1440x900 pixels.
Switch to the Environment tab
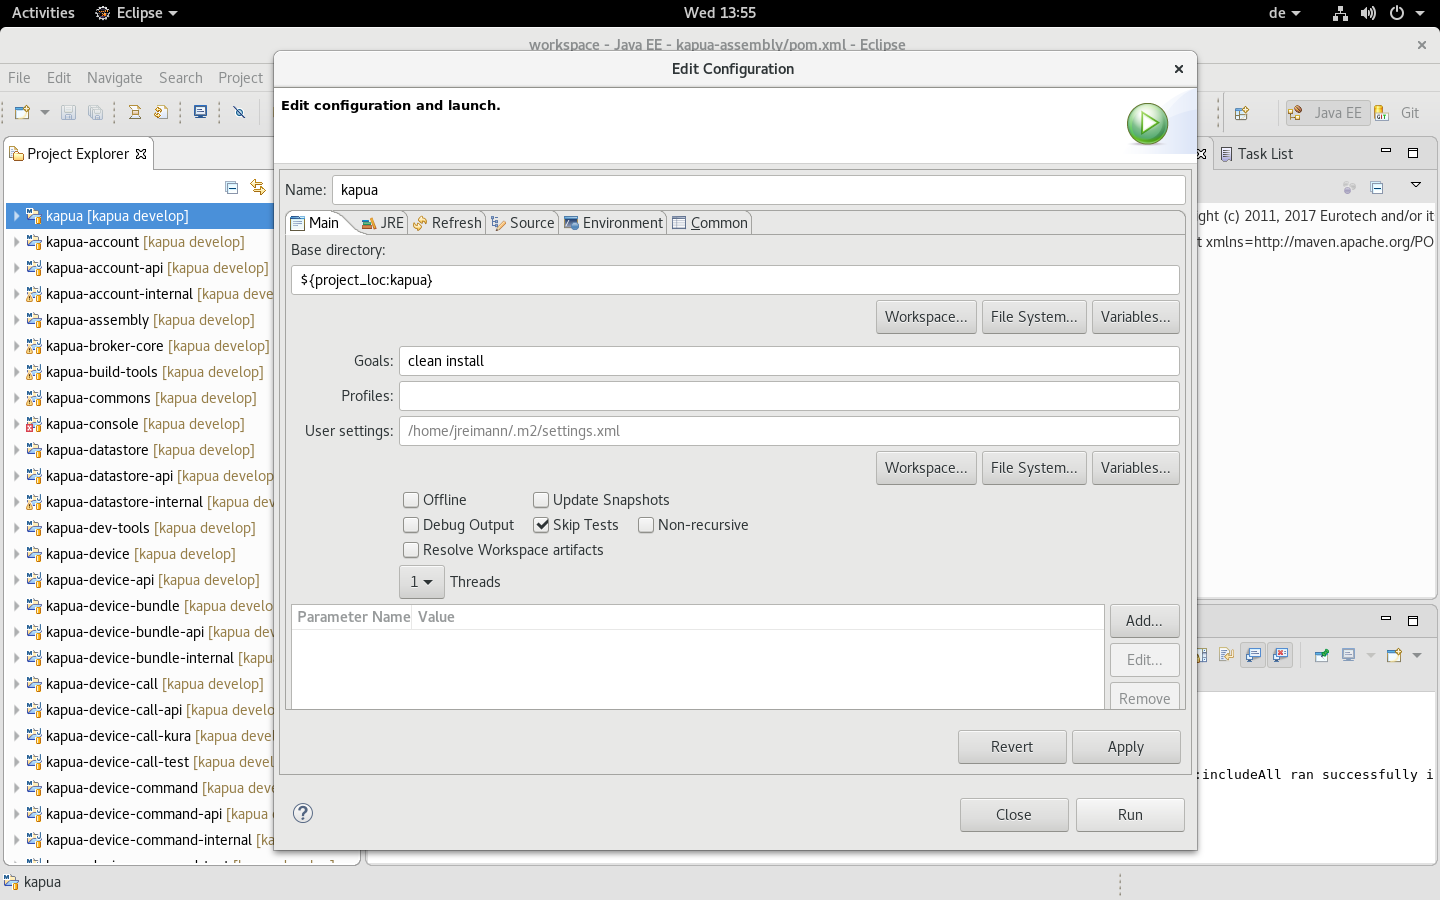[613, 222]
